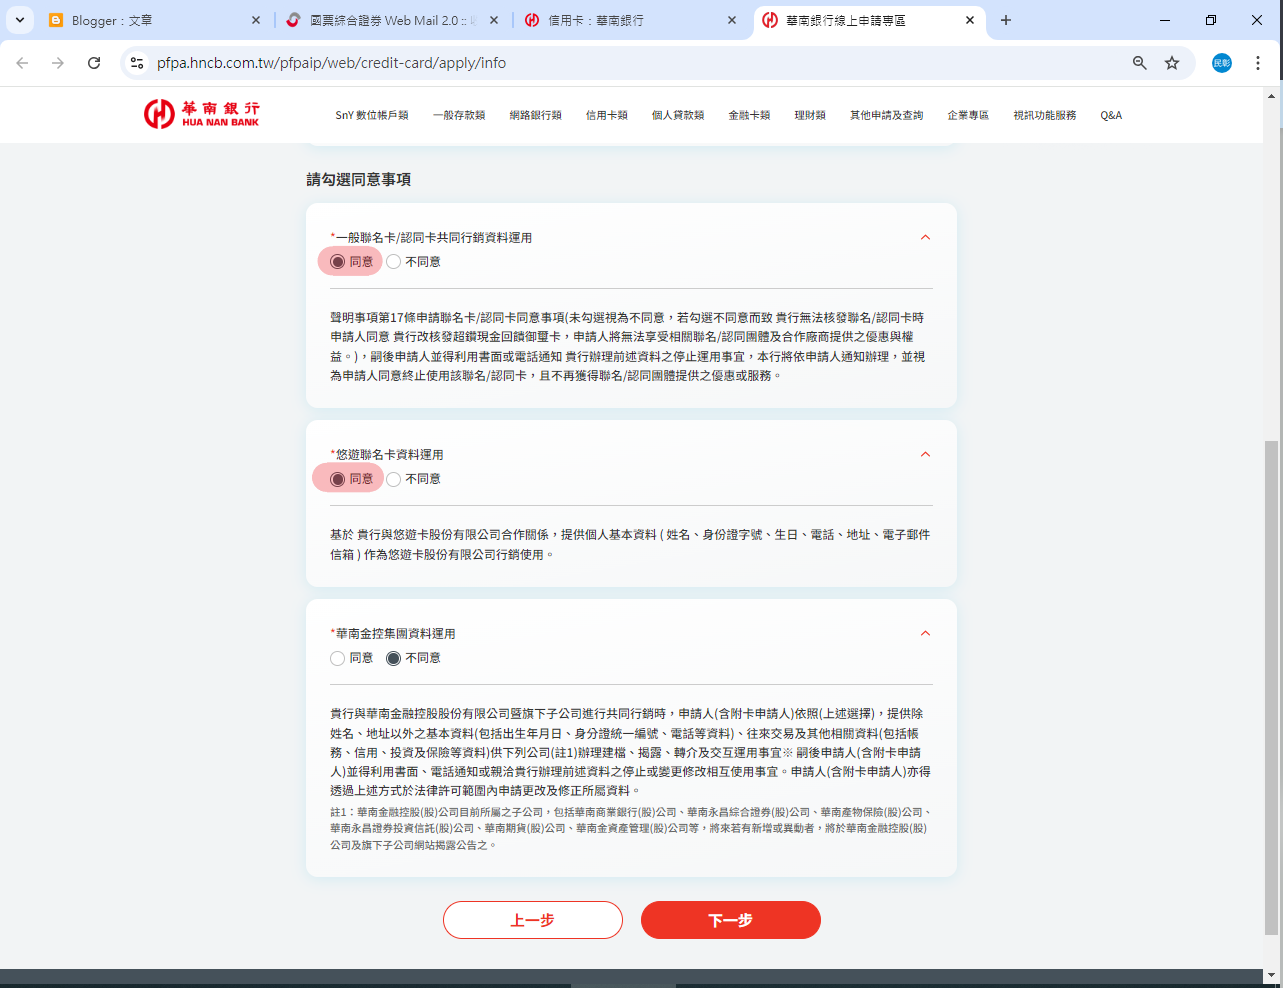The image size is (1283, 988).
Task: Click the 請勾選同意事項 heading text
Action: point(359,180)
